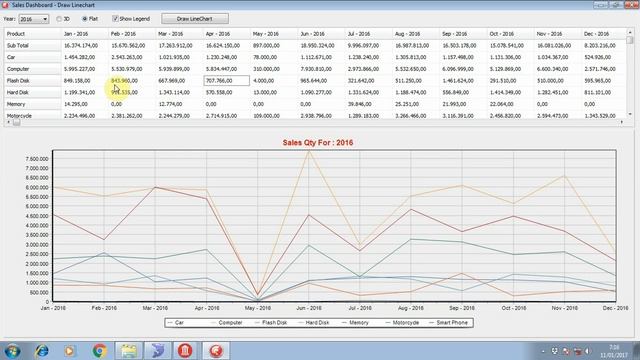This screenshot has width=640, height=360.
Task: Click the Mar - 2016 column header
Action: (x=180, y=34)
